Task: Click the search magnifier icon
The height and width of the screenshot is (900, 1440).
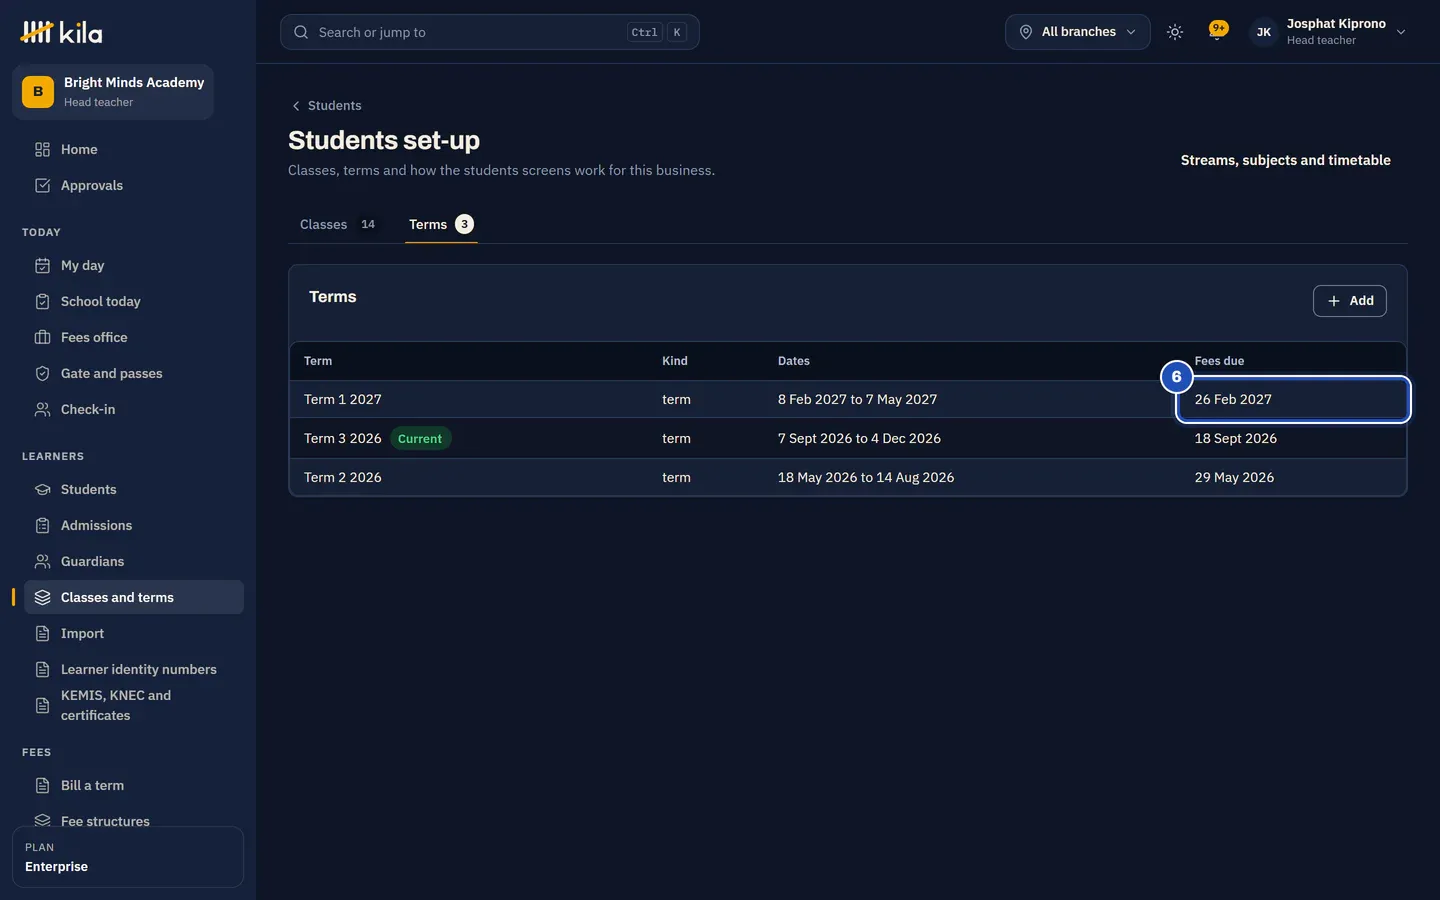Action: 301,32
